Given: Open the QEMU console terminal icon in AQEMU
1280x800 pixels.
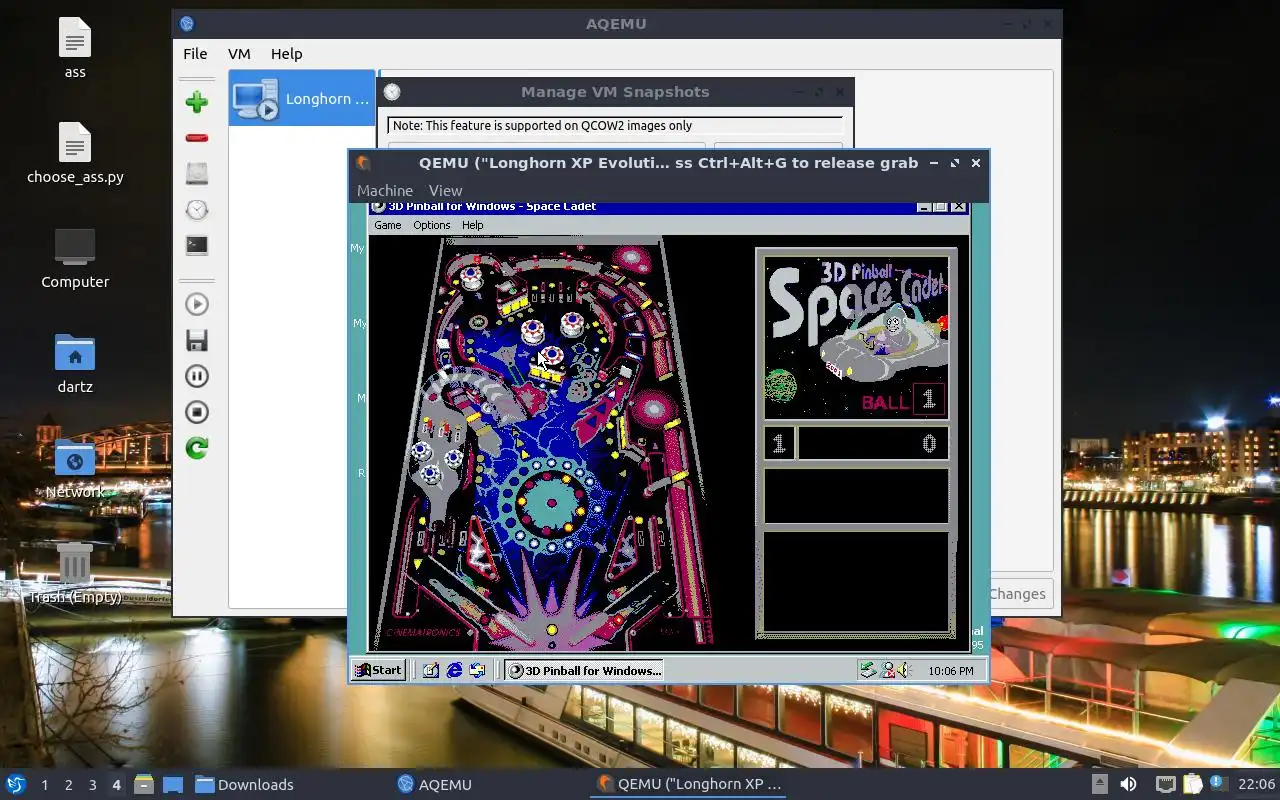Looking at the screenshot, I should [197, 245].
